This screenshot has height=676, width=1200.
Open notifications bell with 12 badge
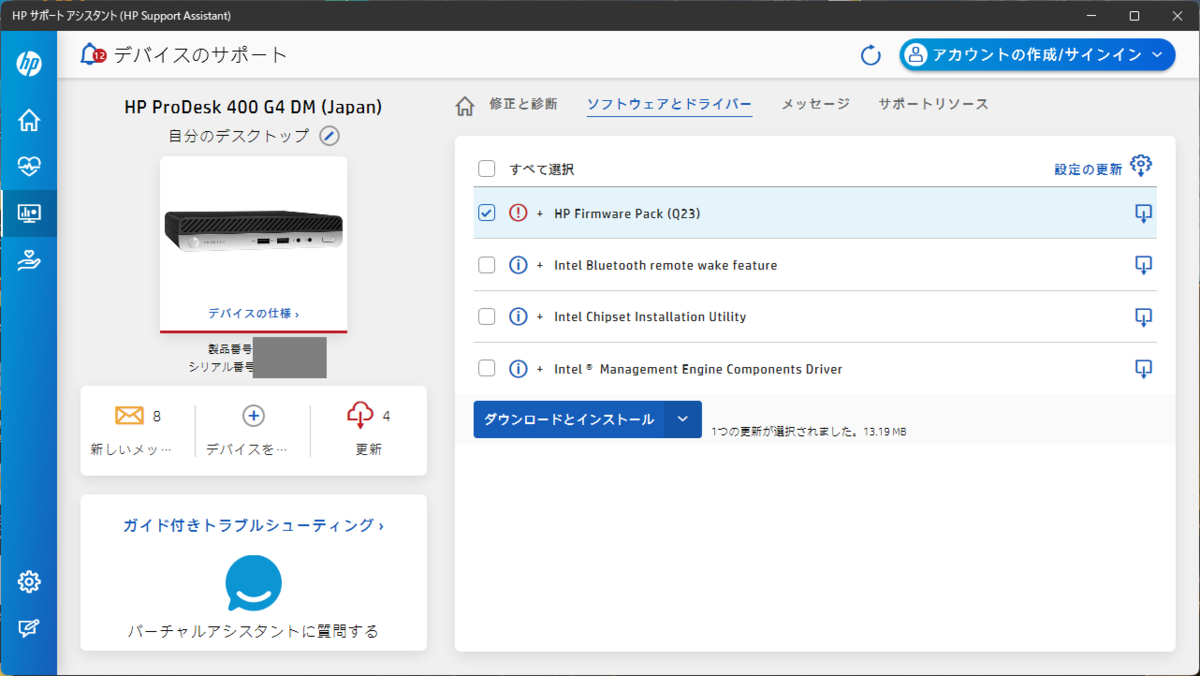pyautogui.click(x=93, y=55)
